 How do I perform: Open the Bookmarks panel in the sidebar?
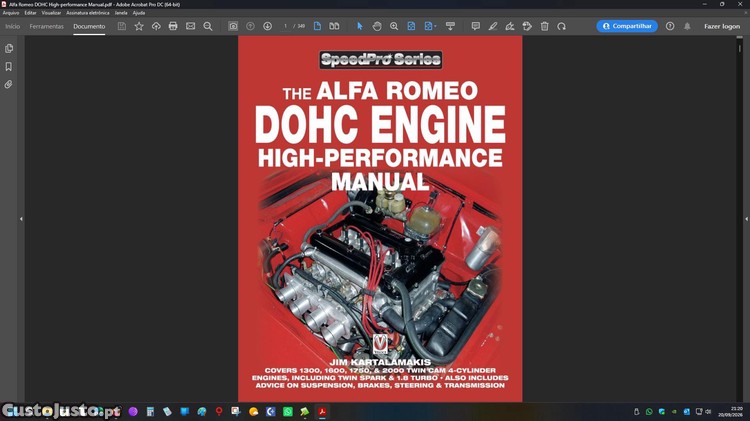click(9, 66)
